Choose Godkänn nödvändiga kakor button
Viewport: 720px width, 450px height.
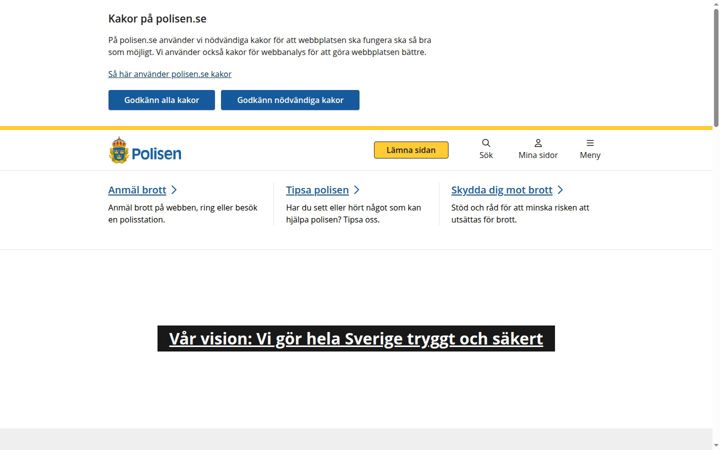click(x=290, y=100)
